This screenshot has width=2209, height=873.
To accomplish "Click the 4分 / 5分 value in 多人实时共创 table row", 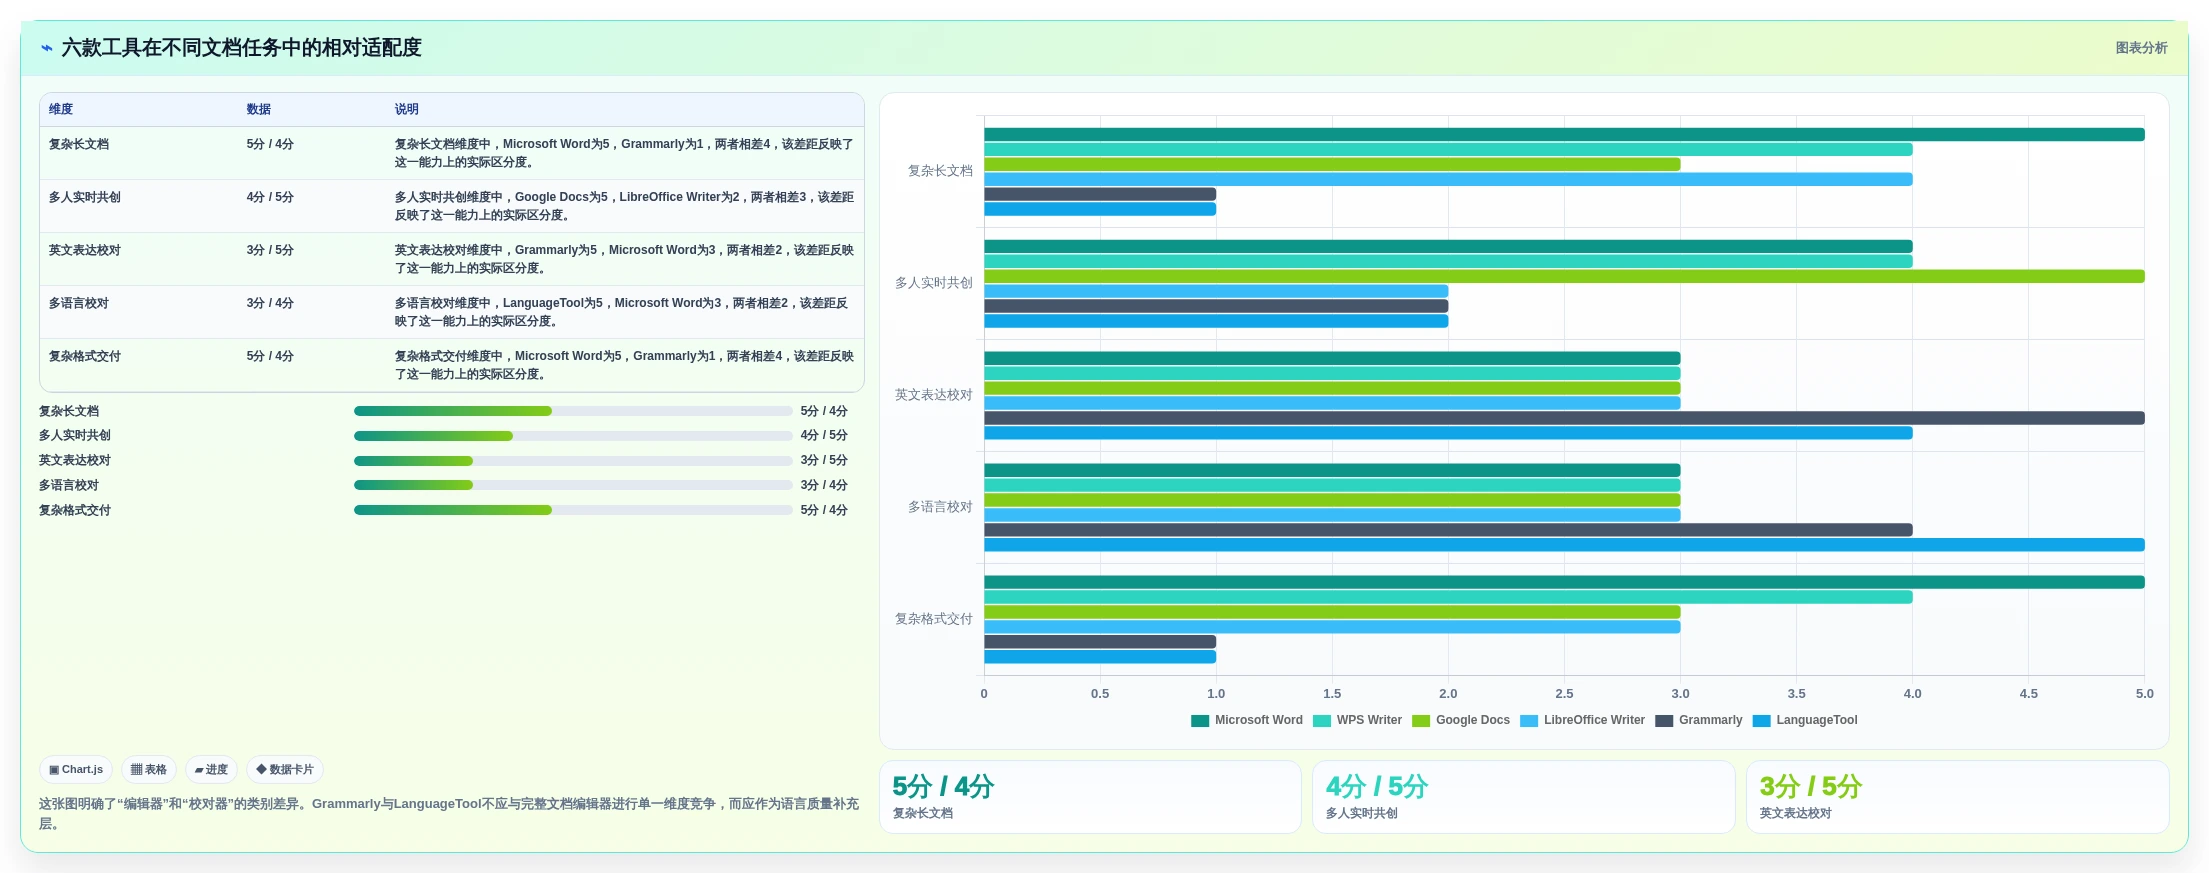I will 270,198.
